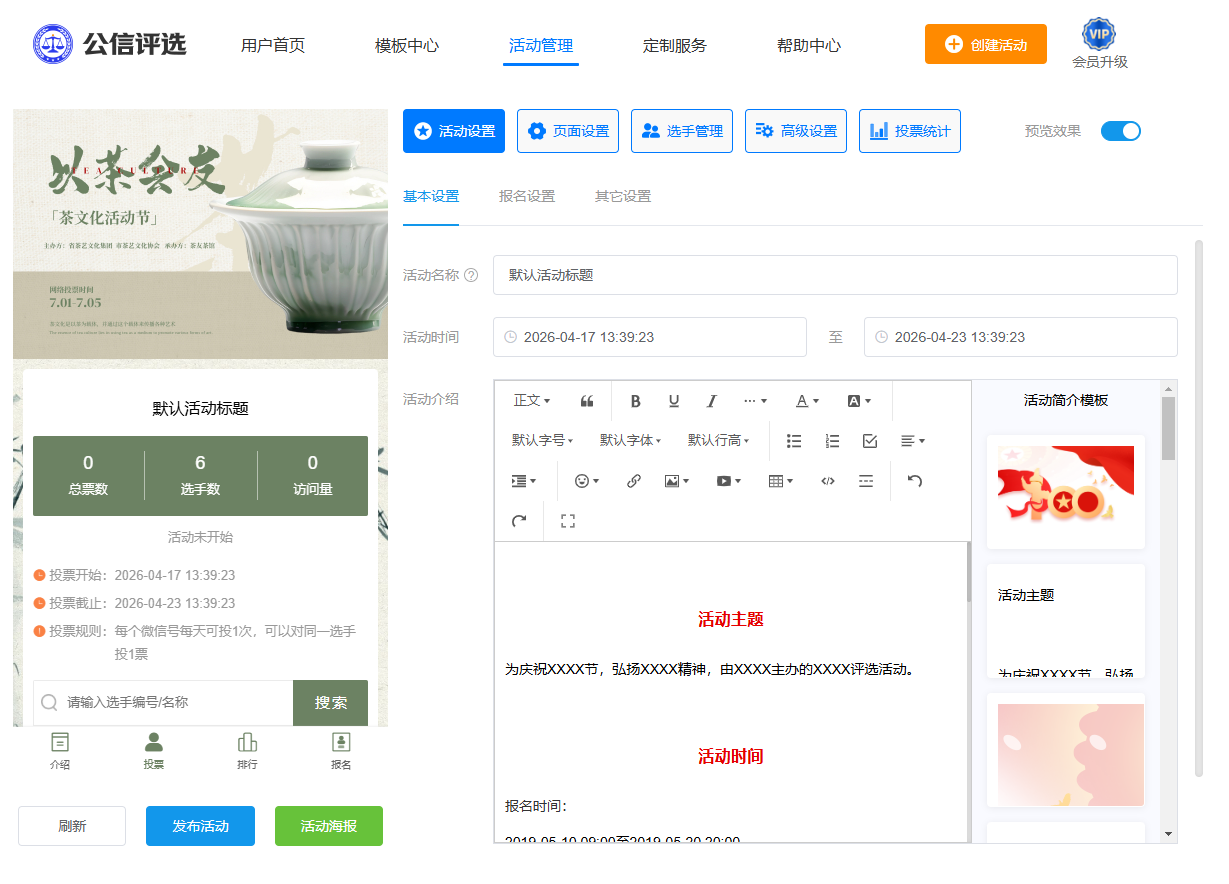Click the VIP 会员升级 badge
Screen dimensions: 1229x884
(x=1100, y=44)
